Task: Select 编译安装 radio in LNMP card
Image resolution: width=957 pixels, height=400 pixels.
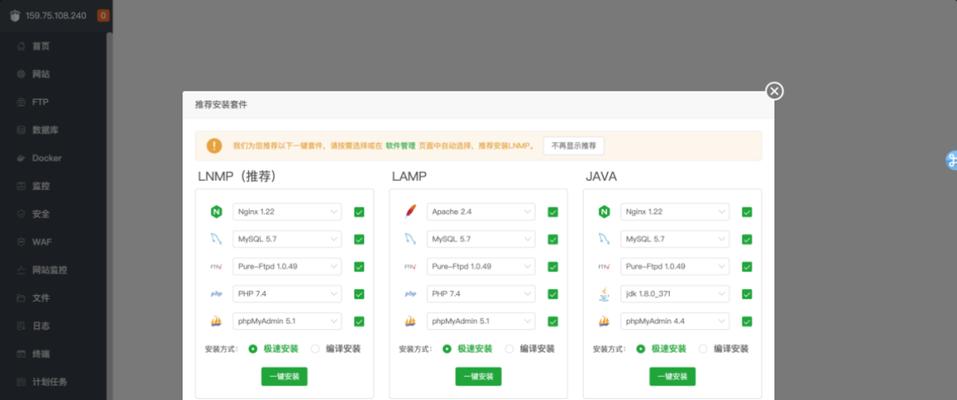Action: click(x=316, y=349)
